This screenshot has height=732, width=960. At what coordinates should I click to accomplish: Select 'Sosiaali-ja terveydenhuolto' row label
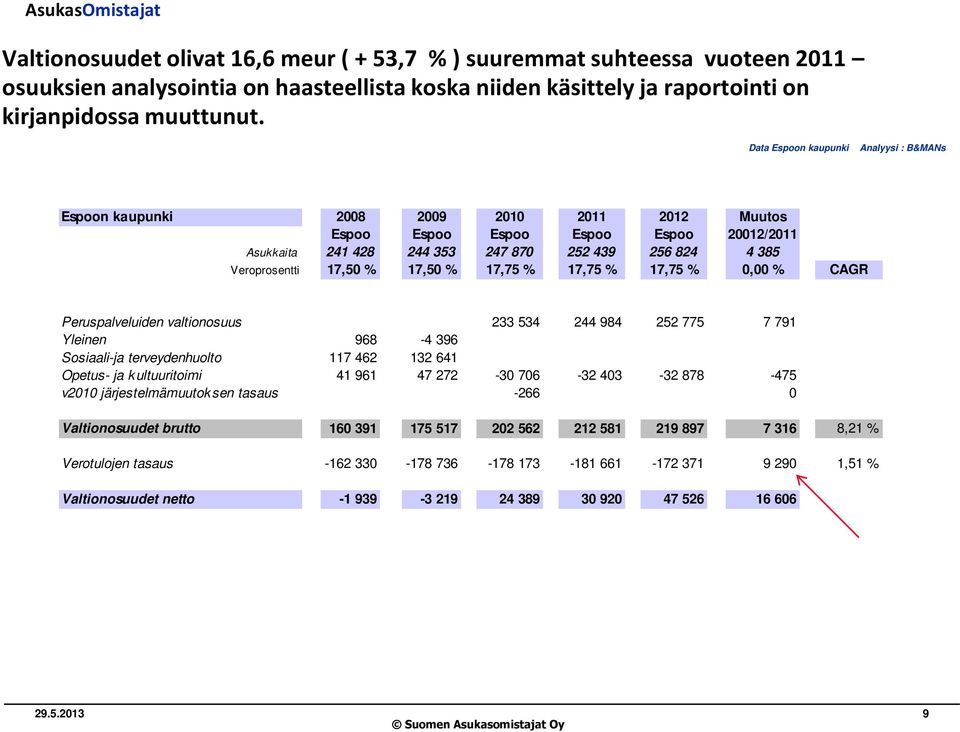[142, 358]
